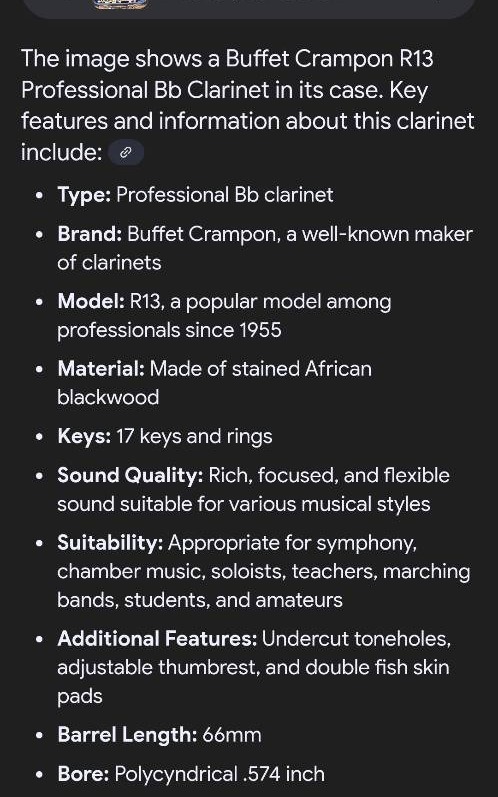Click the bold "Barrel Length:" label
Screen dimensions: 498x797
click(127, 735)
